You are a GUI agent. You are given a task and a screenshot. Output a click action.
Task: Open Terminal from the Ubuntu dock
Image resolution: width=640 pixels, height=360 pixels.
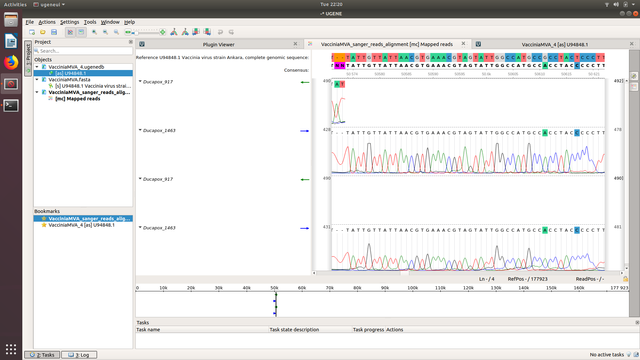click(x=11, y=106)
